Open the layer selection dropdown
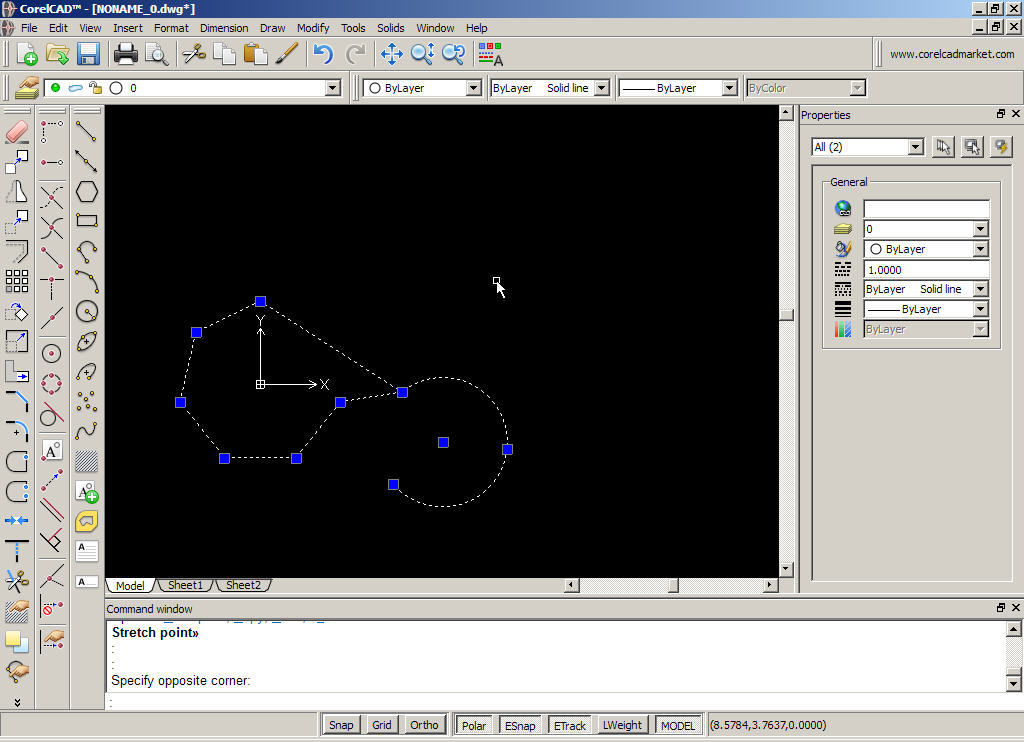Viewport: 1024px width, 742px height. pyautogui.click(x=332, y=88)
